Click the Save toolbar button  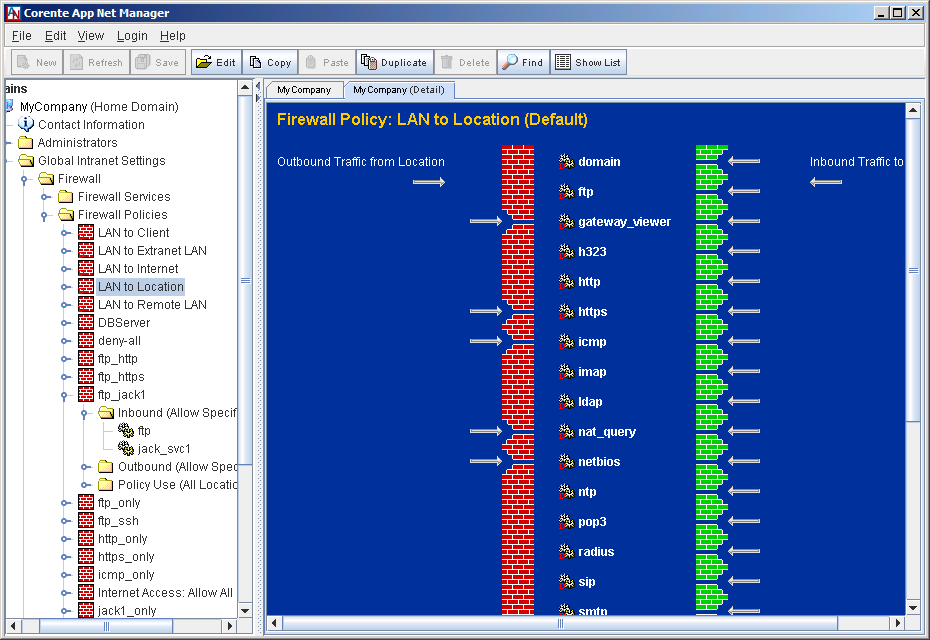[157, 62]
